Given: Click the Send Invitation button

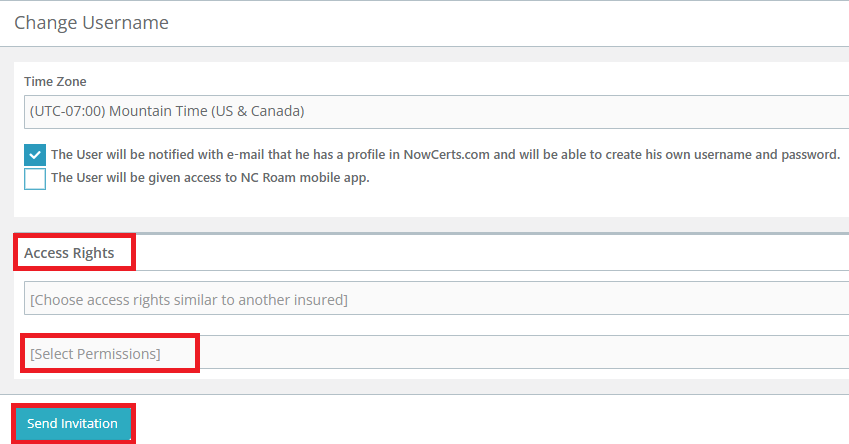Looking at the screenshot, I should [x=73, y=423].
